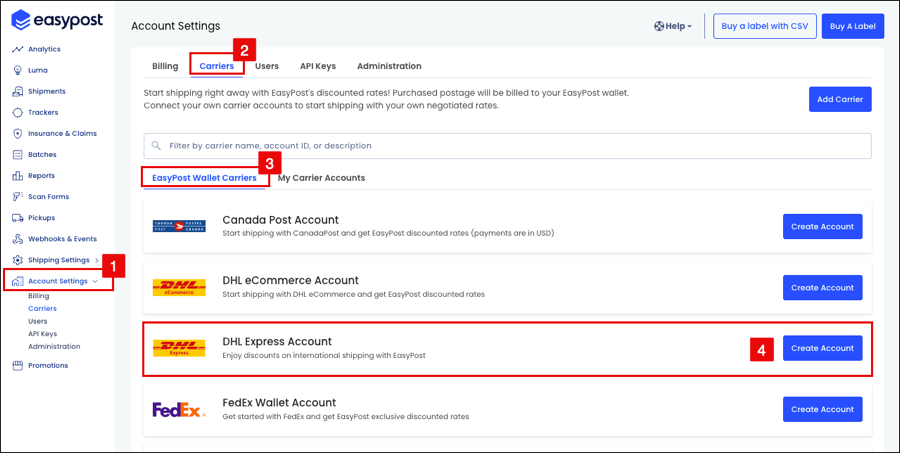Open Insurance & Claims shield icon
Screen dimensions: 900x453
17,133
